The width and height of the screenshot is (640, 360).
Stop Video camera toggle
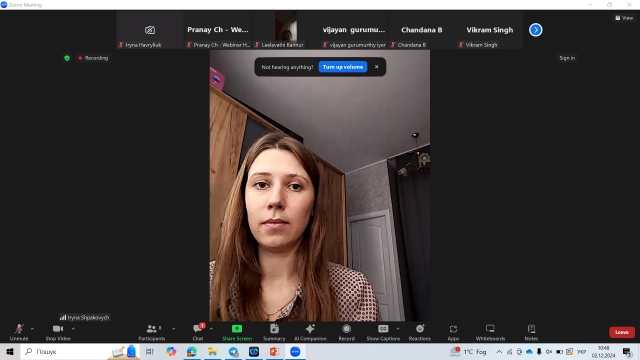[58, 332]
